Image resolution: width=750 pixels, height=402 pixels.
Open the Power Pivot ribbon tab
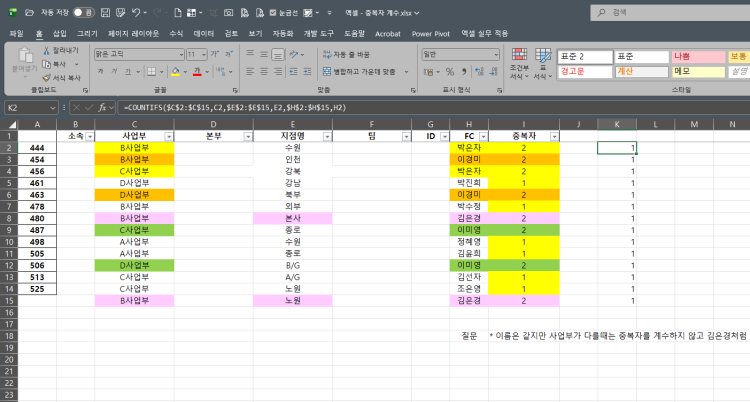(430, 33)
